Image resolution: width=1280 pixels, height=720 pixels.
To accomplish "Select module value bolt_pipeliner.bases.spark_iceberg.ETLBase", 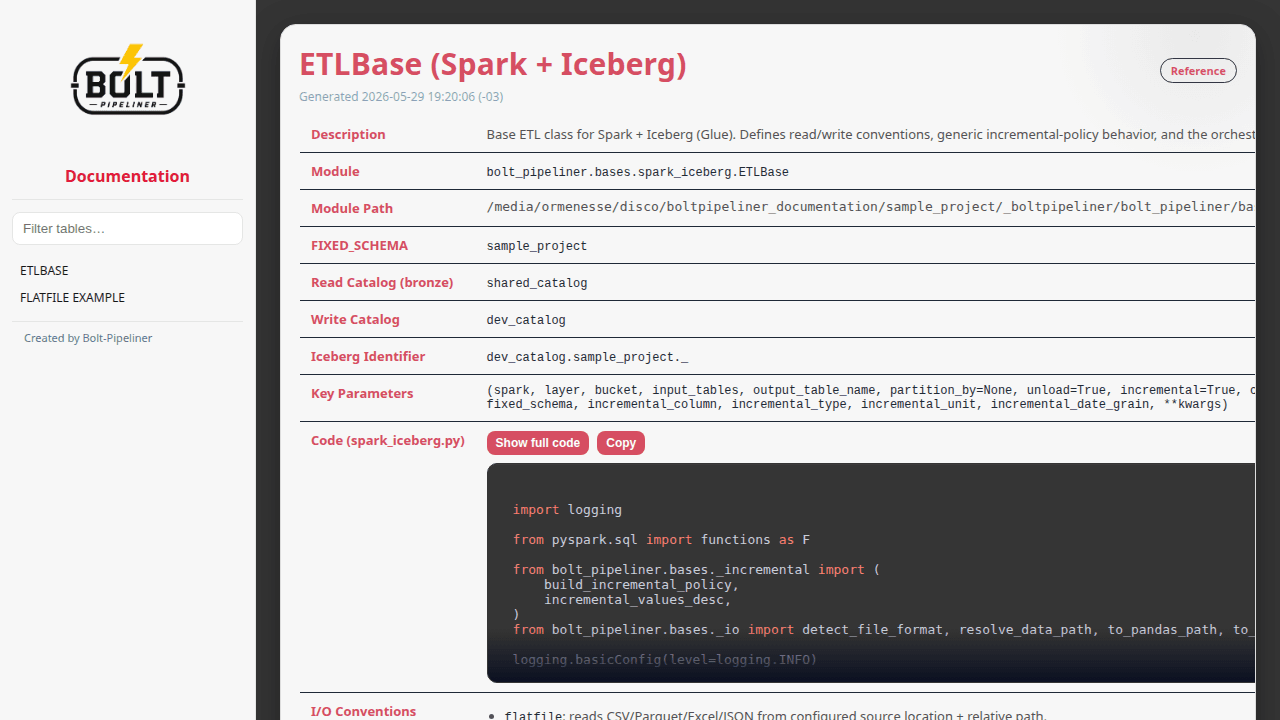I will (x=638, y=172).
